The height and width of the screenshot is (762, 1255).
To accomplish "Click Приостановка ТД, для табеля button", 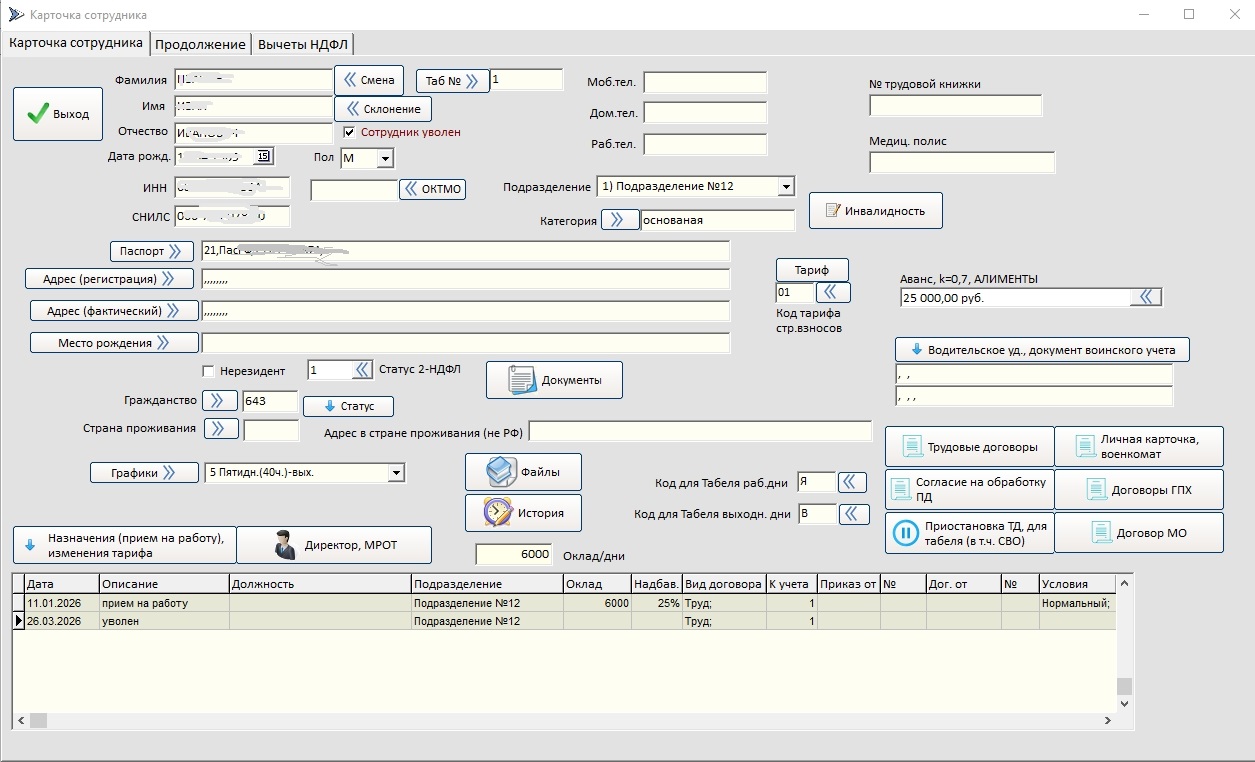I will 970,533.
